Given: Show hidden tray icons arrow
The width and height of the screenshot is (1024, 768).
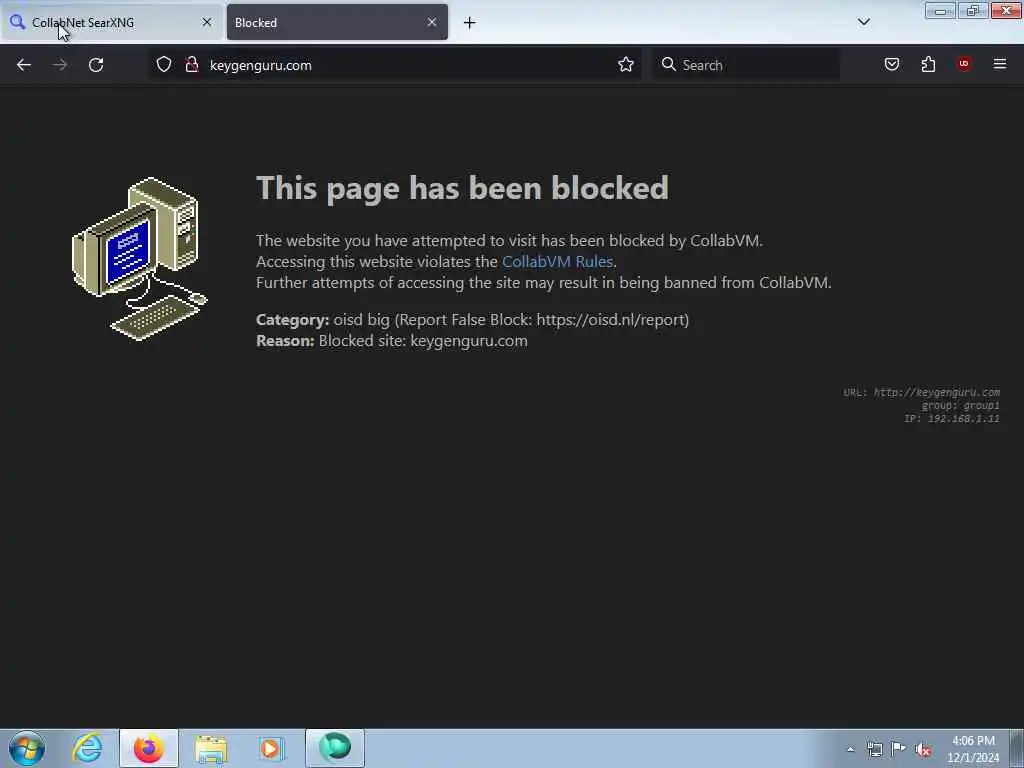Looking at the screenshot, I should (x=850, y=750).
